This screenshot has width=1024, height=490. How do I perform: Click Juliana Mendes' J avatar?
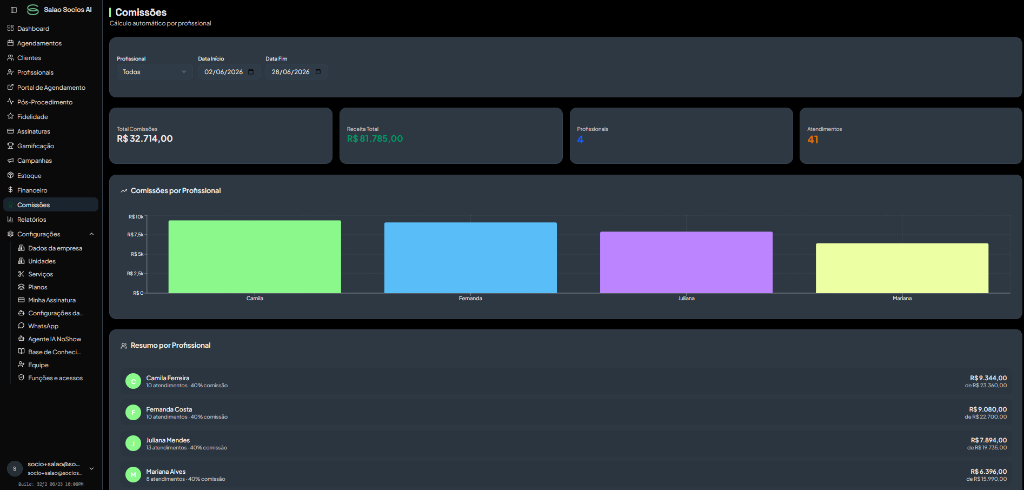pyautogui.click(x=133, y=443)
